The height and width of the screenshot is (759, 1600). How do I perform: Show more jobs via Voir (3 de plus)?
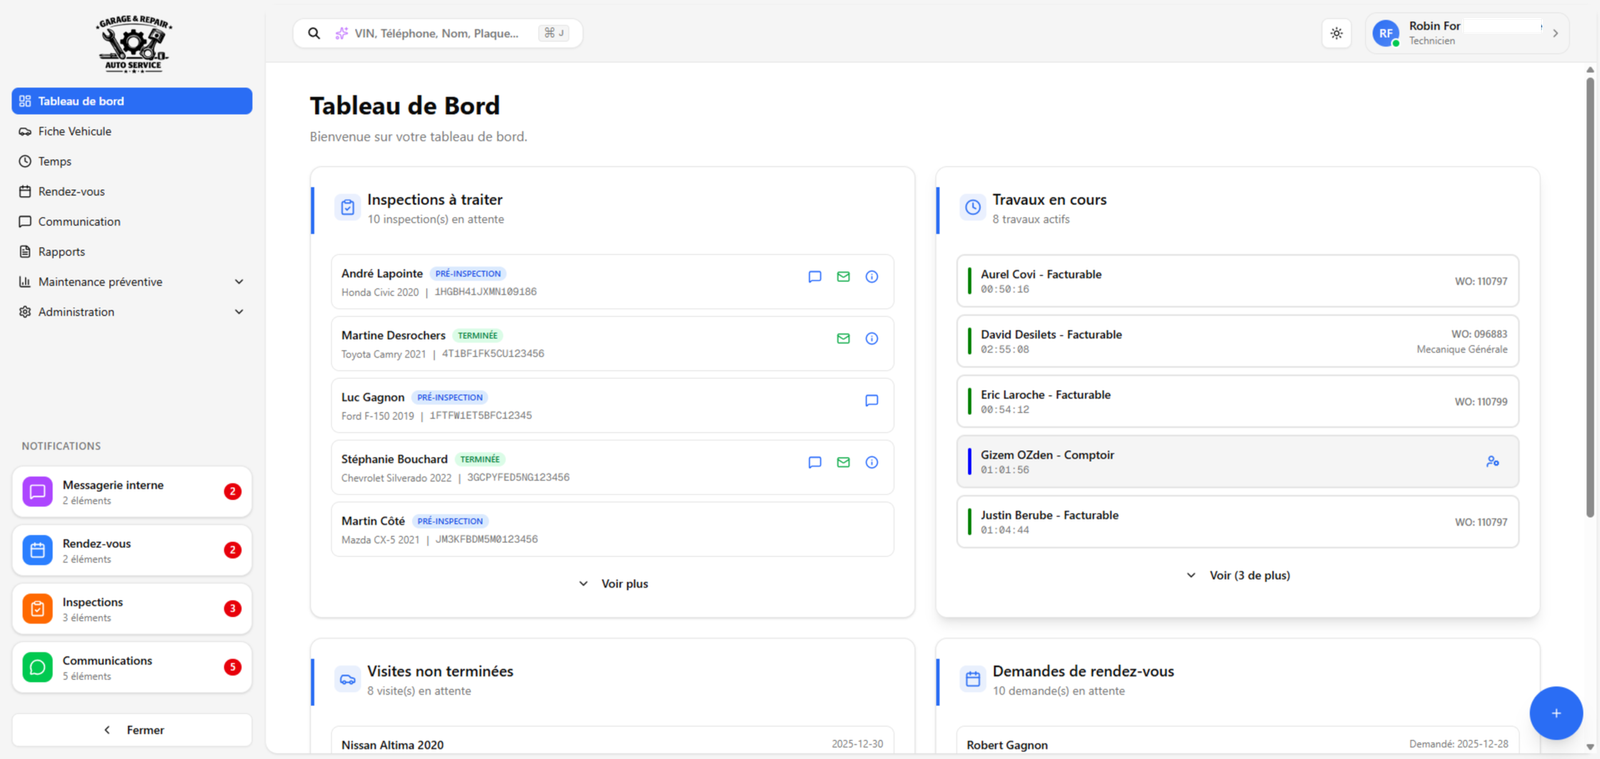[1238, 576]
